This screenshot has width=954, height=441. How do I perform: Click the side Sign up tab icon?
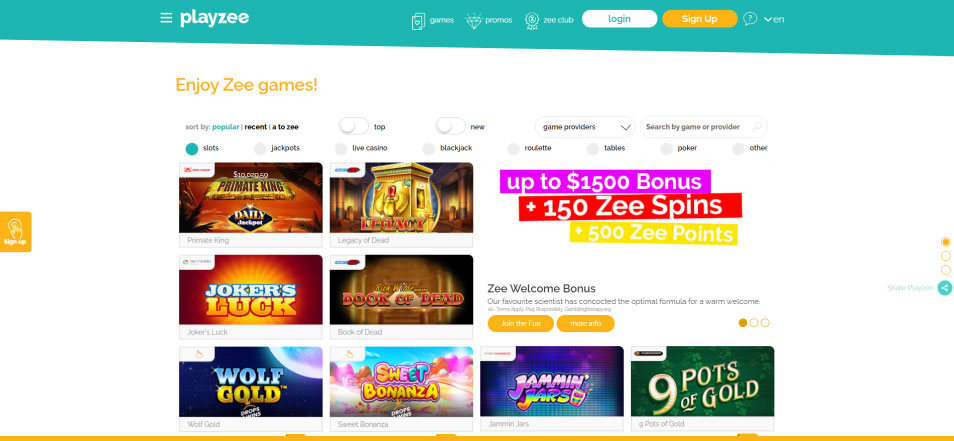click(x=15, y=232)
